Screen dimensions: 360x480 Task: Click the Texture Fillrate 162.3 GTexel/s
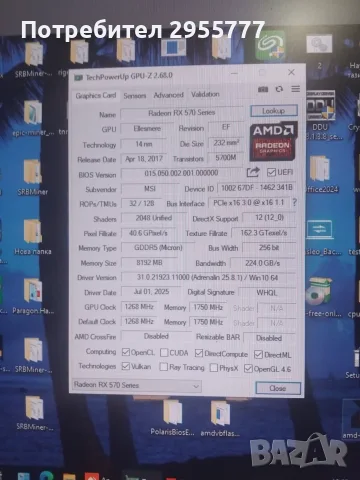[264, 233]
